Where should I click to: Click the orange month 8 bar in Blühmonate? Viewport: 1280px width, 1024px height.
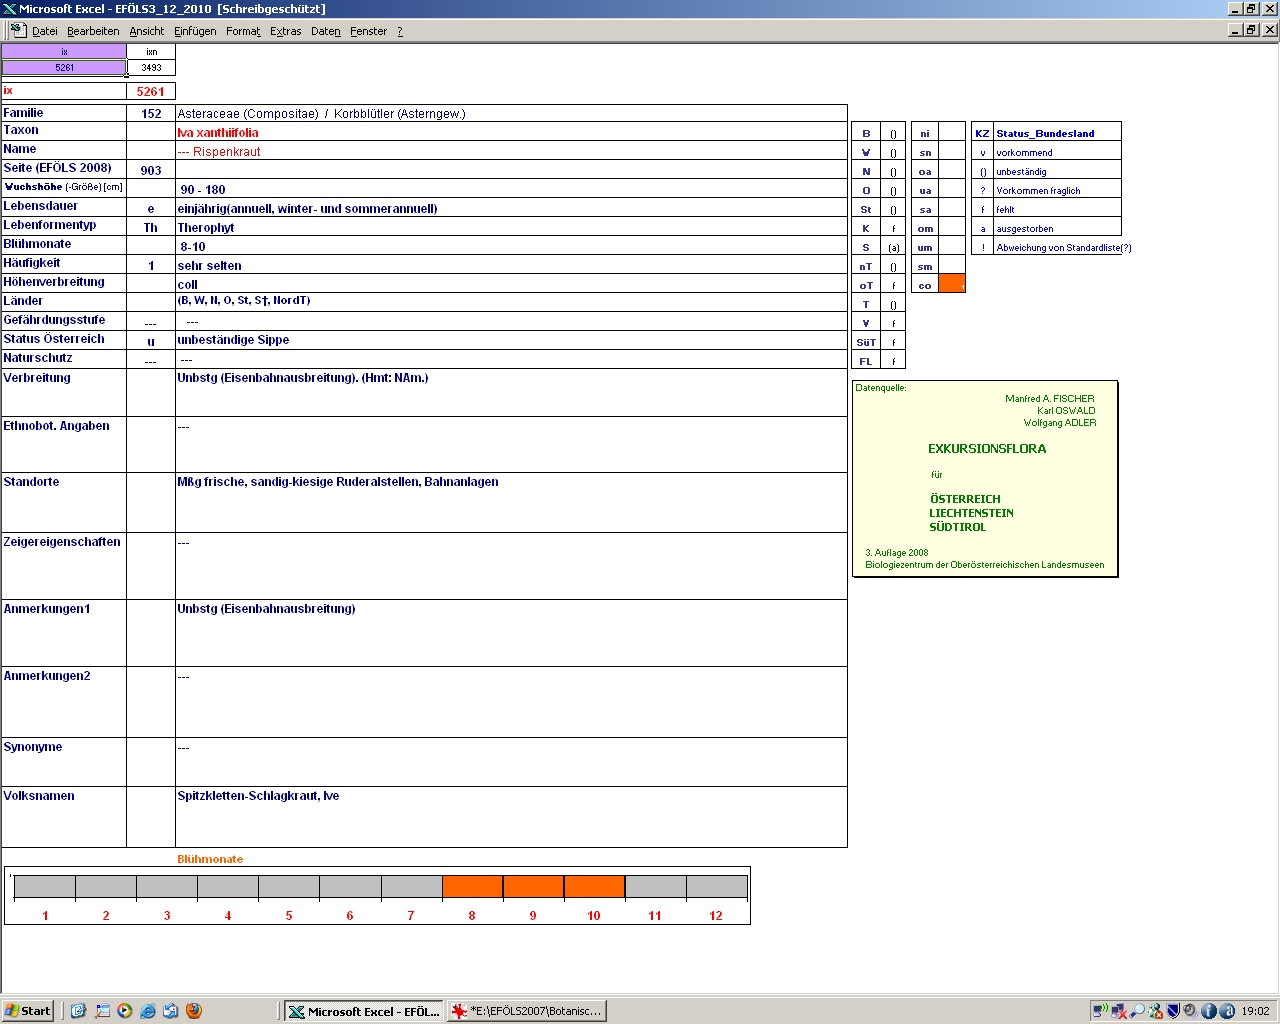(472, 887)
